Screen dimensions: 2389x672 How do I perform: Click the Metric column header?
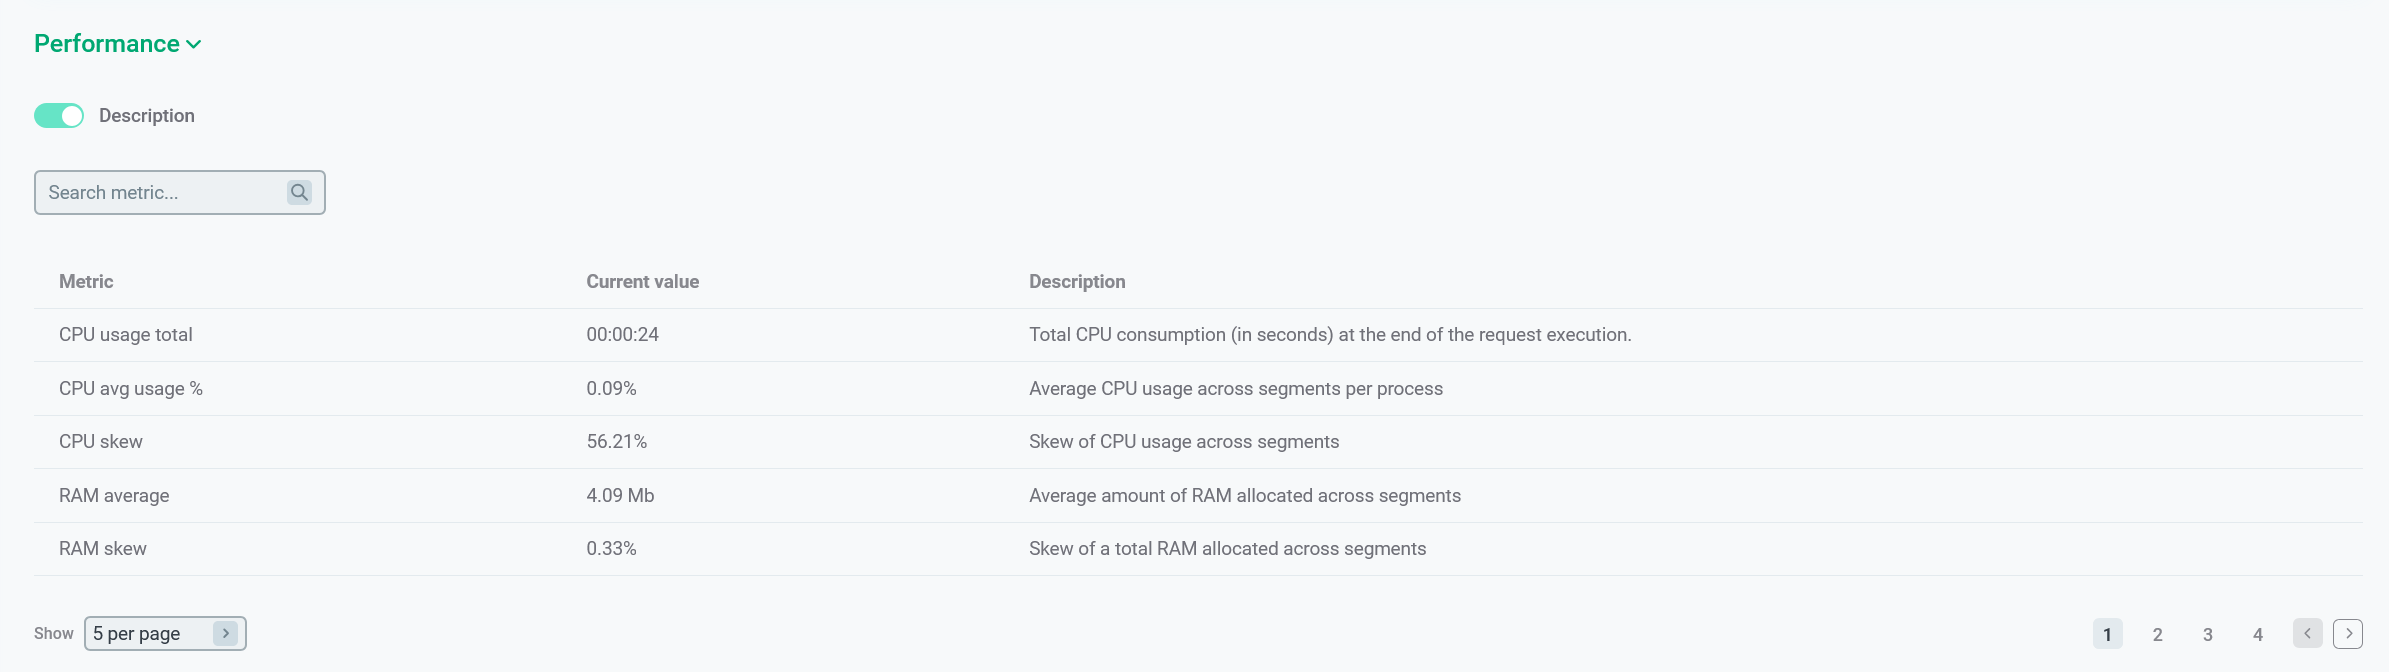pyautogui.click(x=85, y=281)
